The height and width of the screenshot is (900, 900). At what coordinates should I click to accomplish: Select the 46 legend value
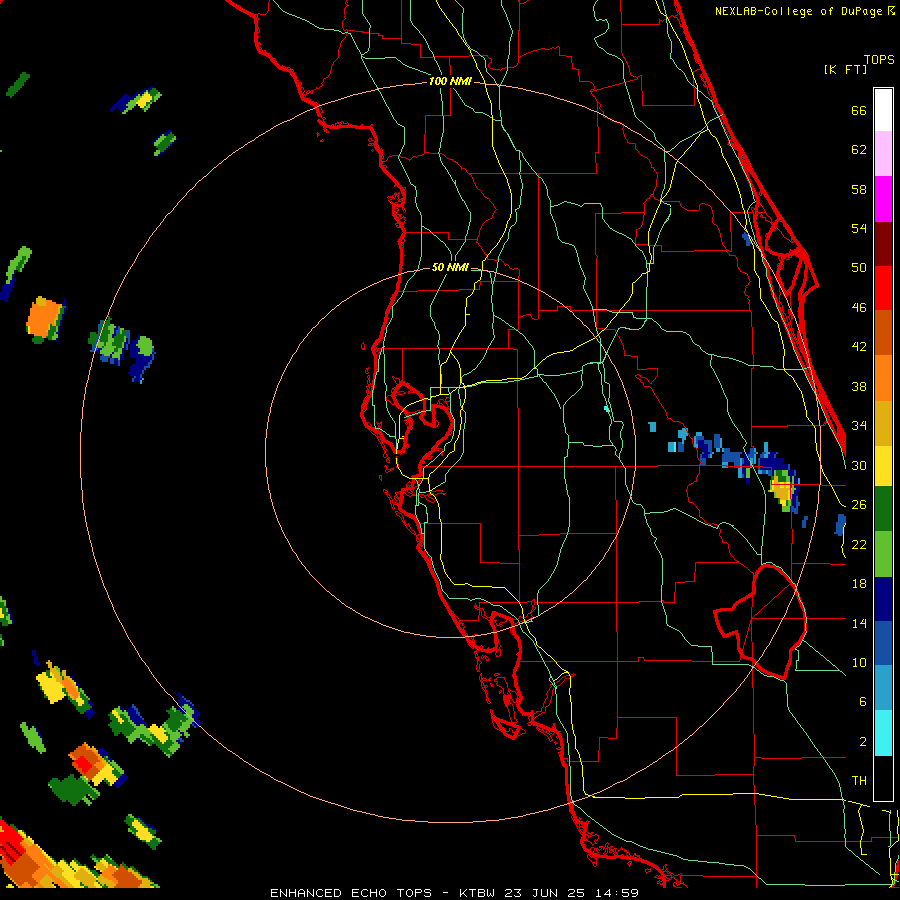[x=859, y=308]
